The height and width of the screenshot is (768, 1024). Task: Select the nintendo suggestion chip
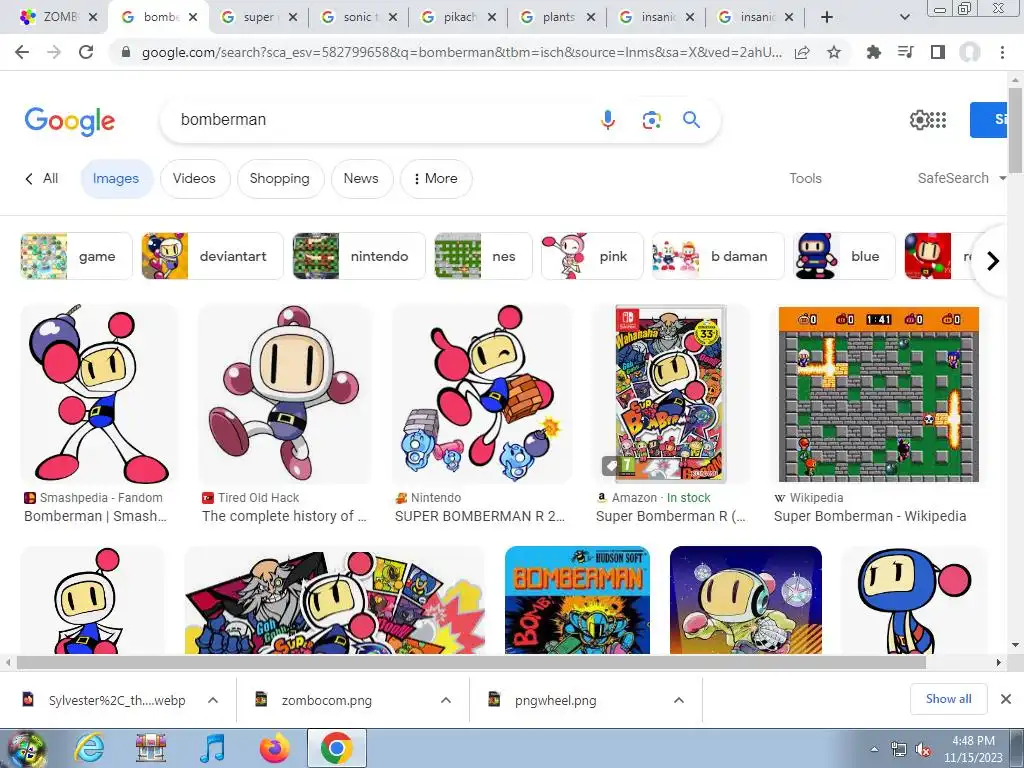359,256
